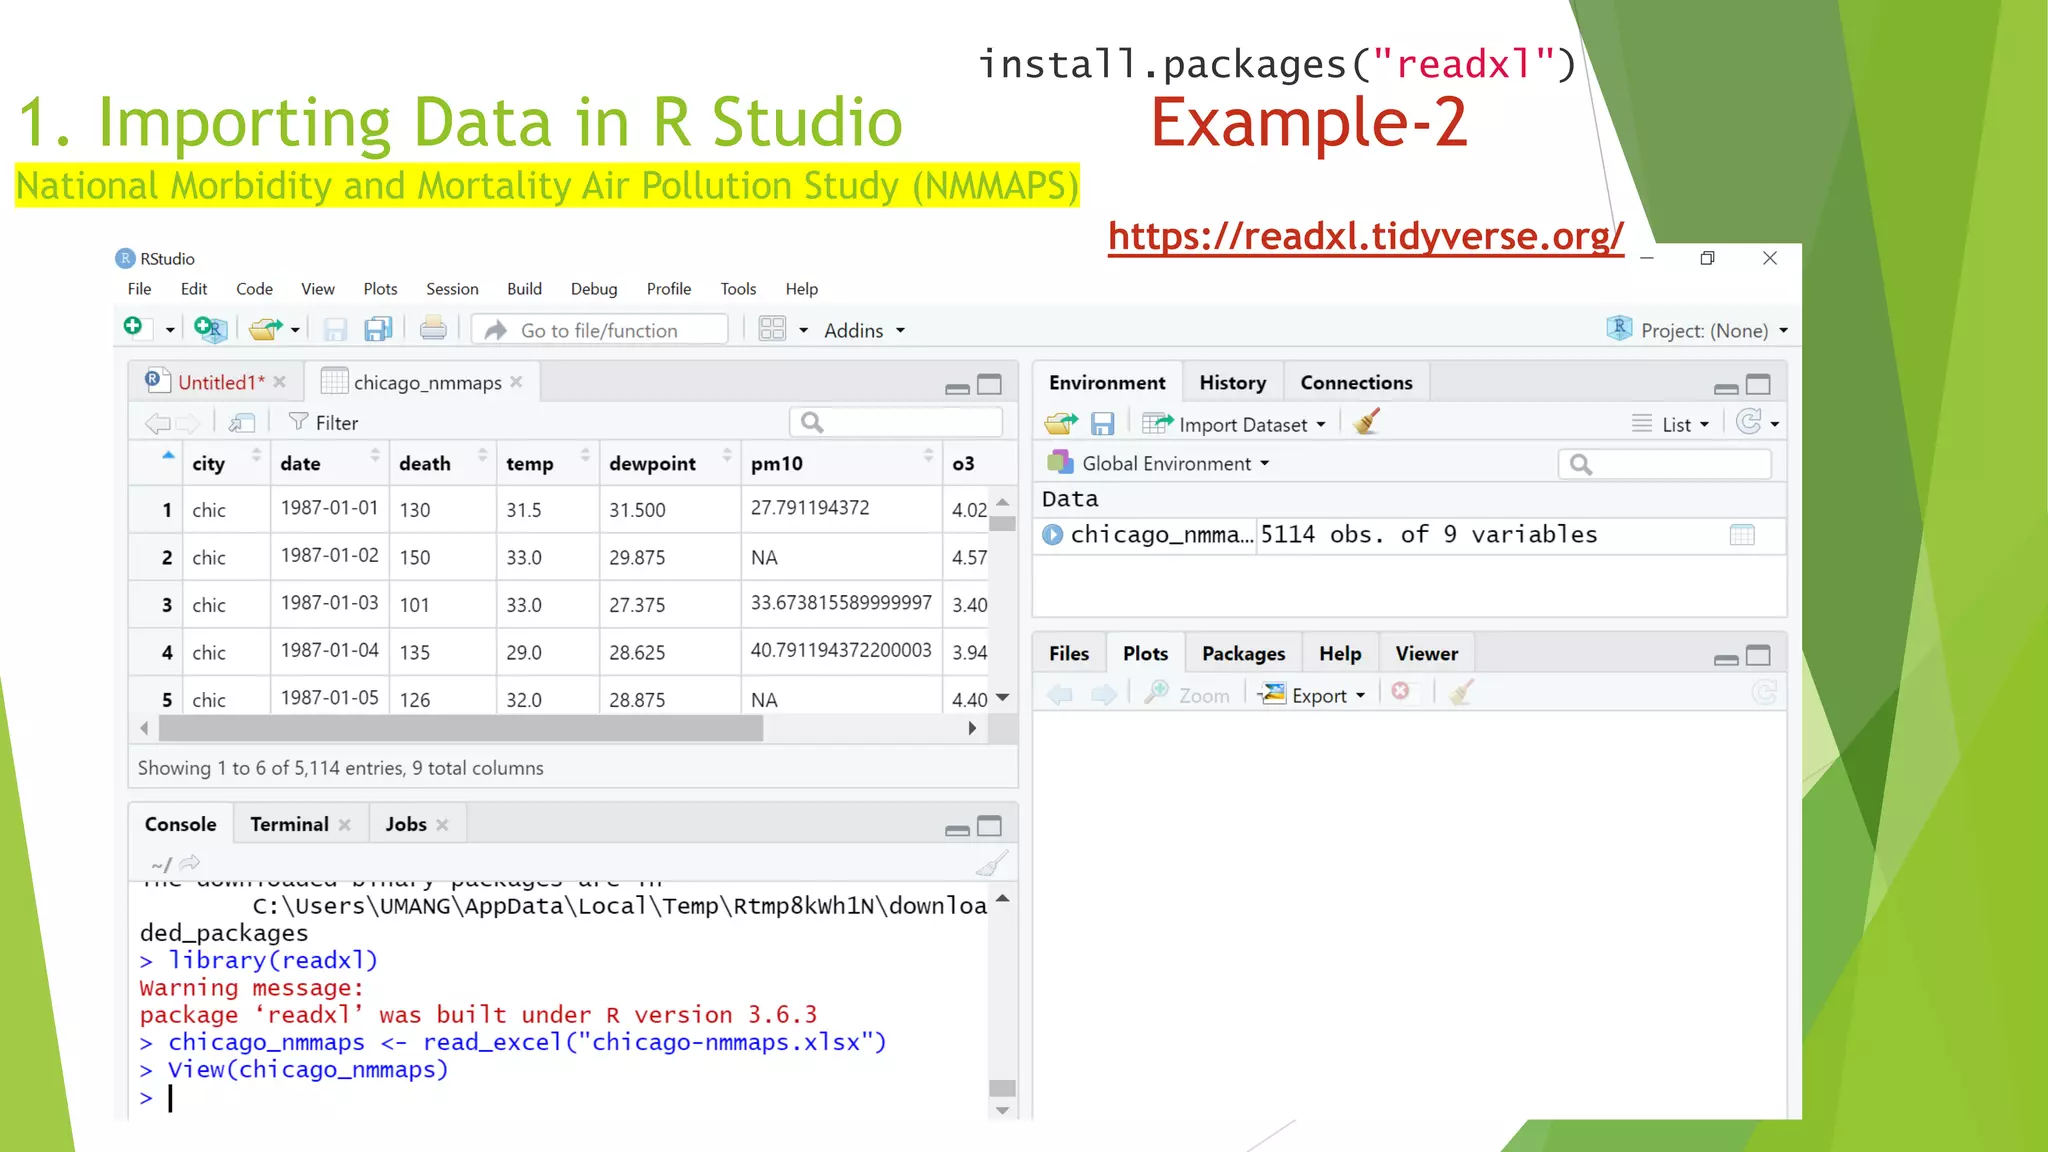Open the Export plot dropdown
The height and width of the screenshot is (1152, 2048).
click(x=1313, y=695)
